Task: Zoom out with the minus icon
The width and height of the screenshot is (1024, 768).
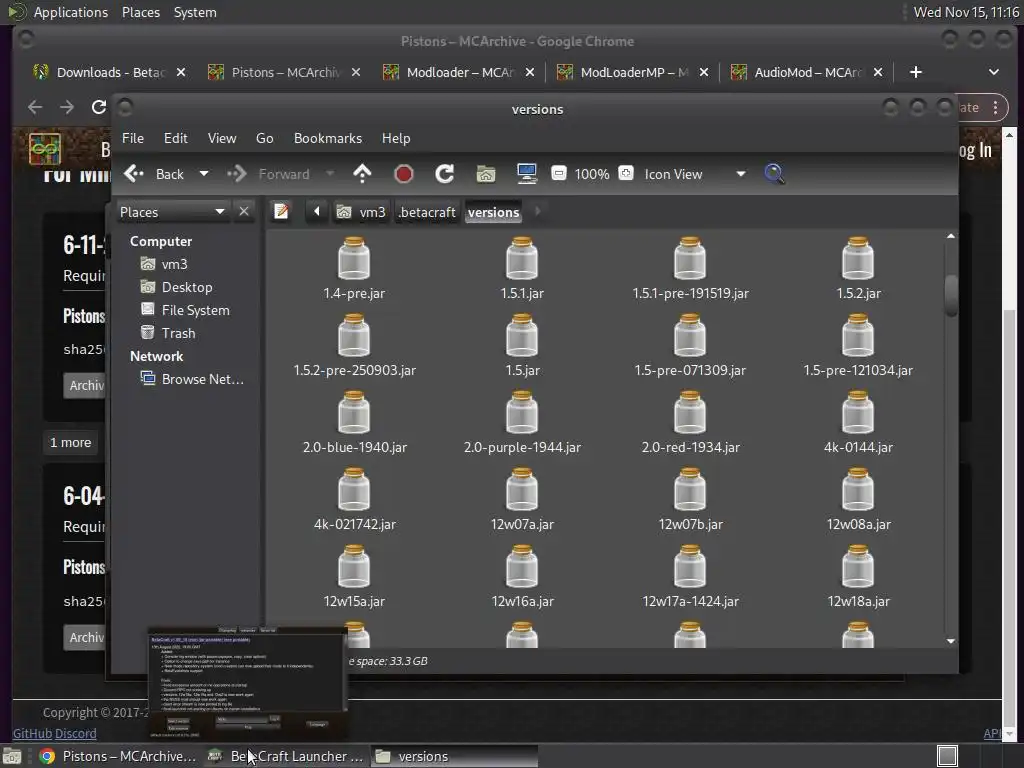Action: pyautogui.click(x=559, y=174)
